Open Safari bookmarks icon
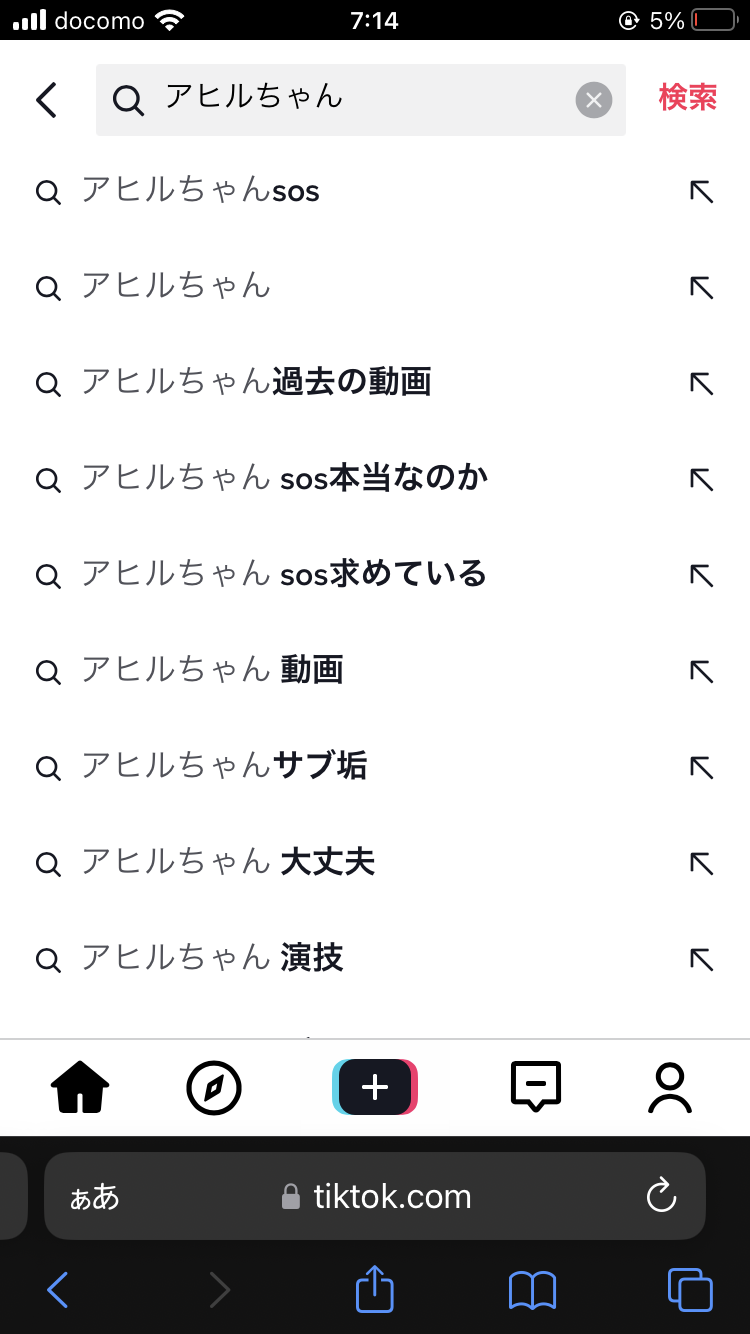 (532, 1289)
